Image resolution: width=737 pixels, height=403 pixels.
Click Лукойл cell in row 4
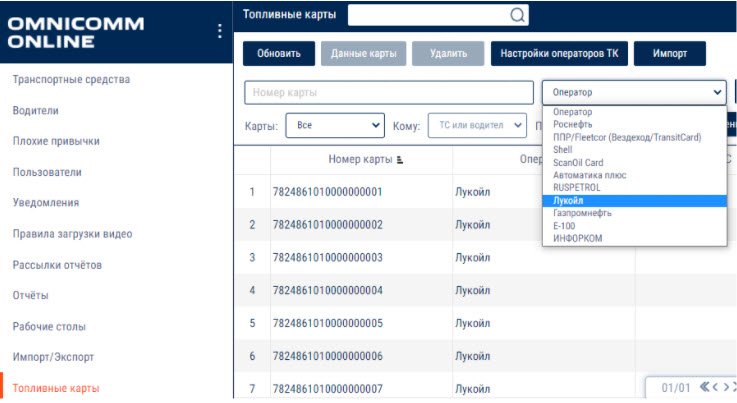click(x=472, y=290)
